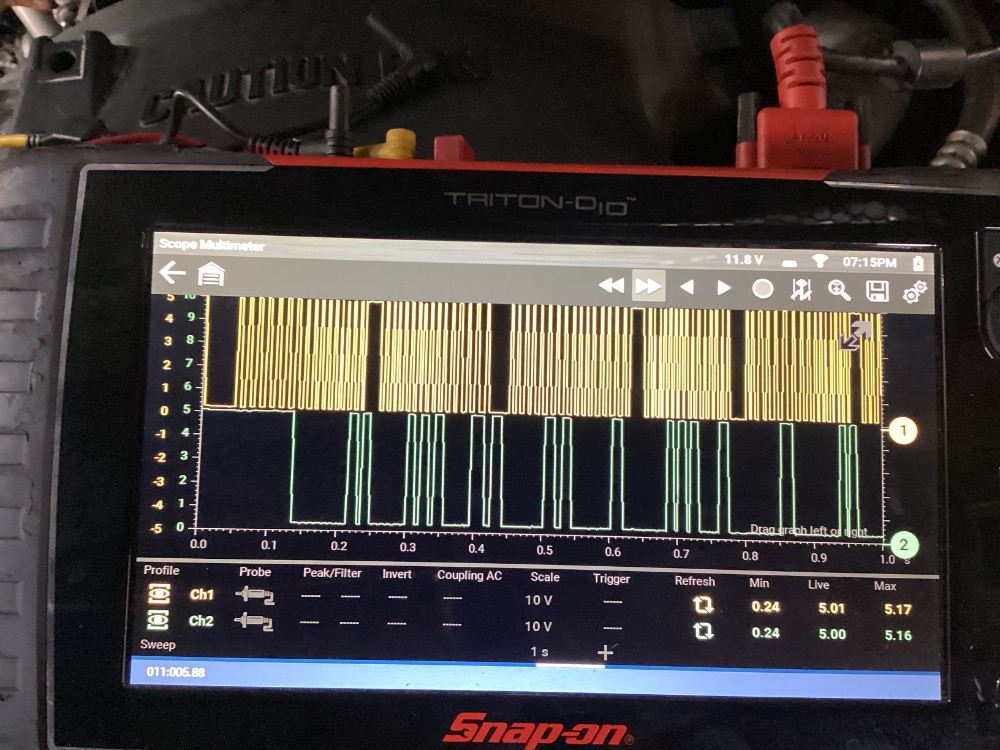Step back one frame with left triangle
The image size is (1000, 750).
point(687,288)
